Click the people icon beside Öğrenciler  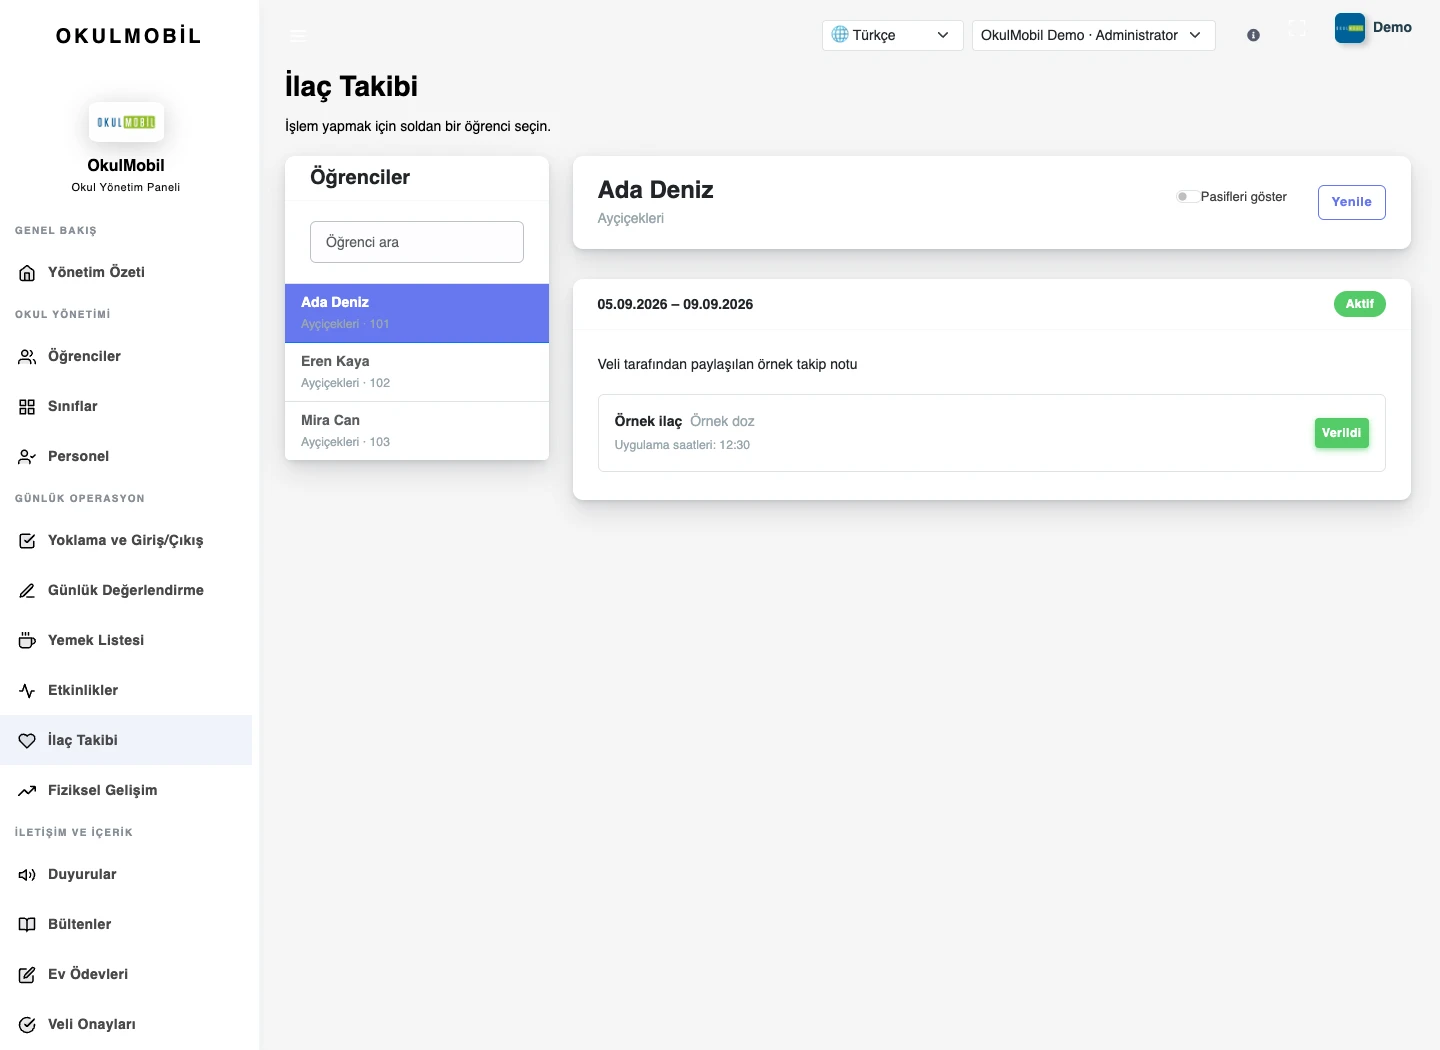[x=27, y=356]
